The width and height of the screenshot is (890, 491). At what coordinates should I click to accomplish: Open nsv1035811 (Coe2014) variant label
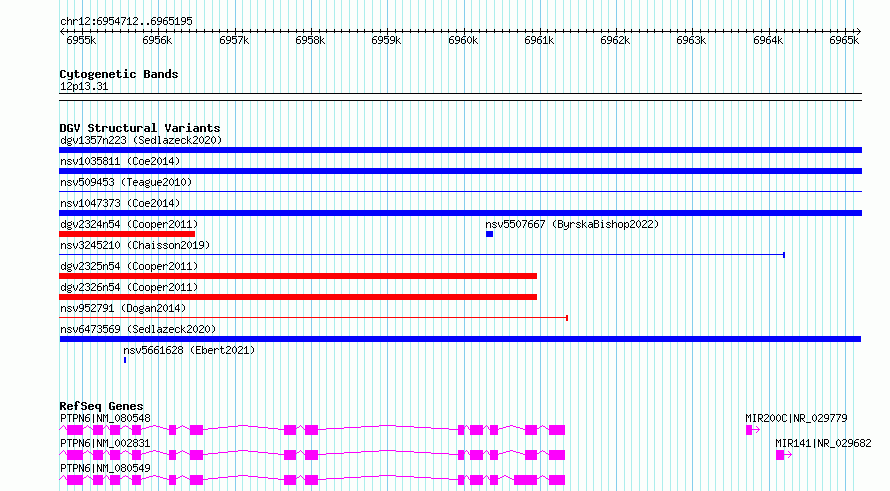[120, 161]
